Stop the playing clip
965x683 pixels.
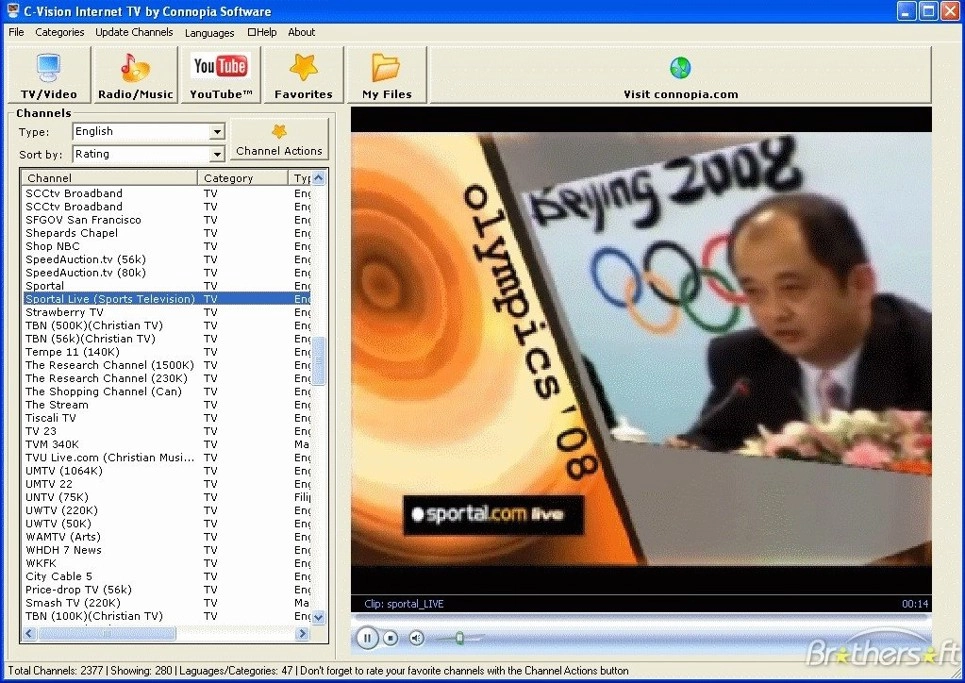[x=390, y=638]
